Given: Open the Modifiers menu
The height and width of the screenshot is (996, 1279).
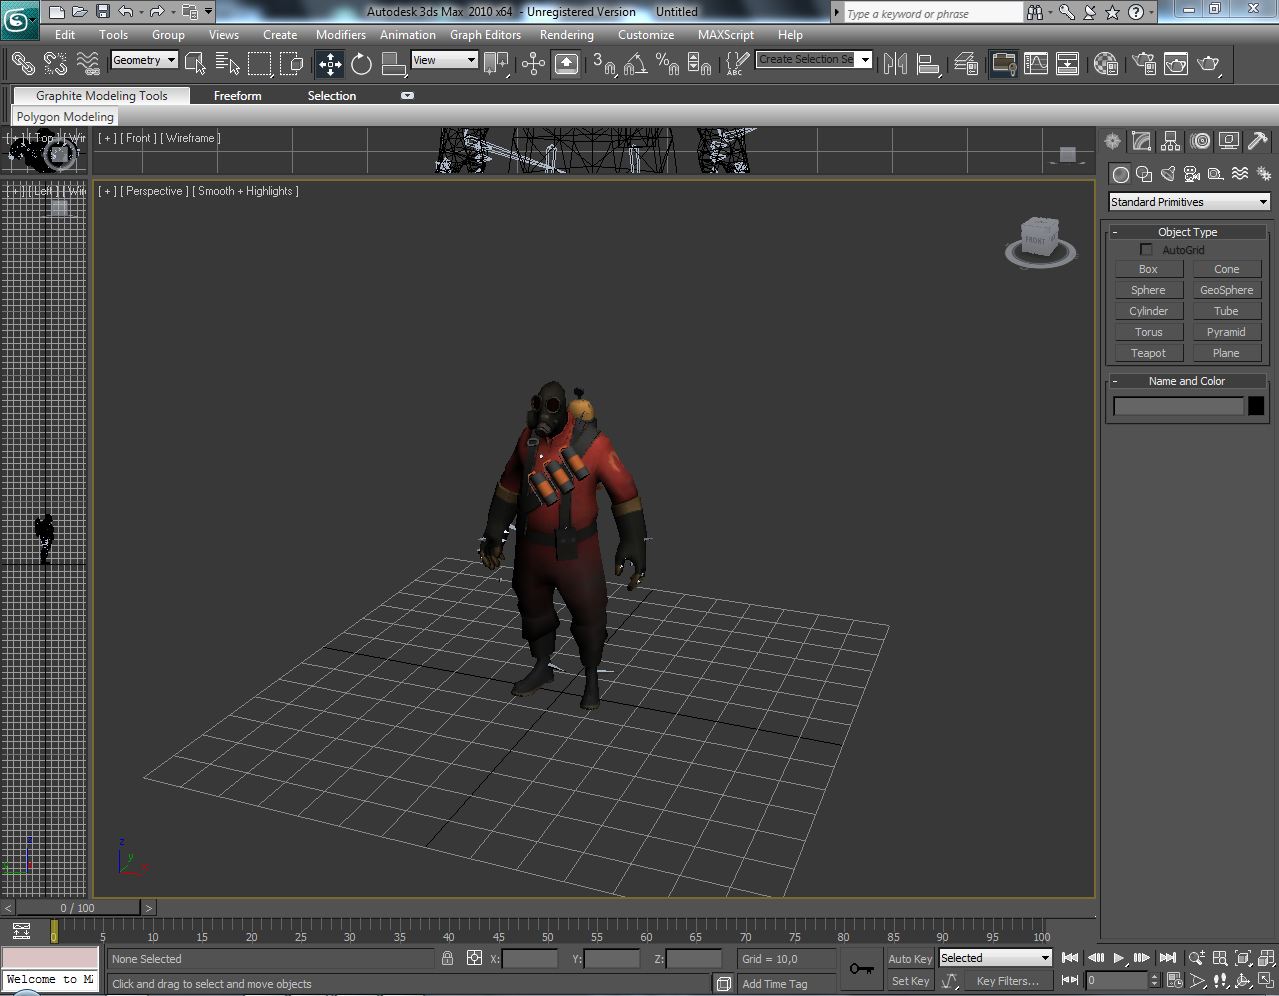Looking at the screenshot, I should click(x=341, y=34).
